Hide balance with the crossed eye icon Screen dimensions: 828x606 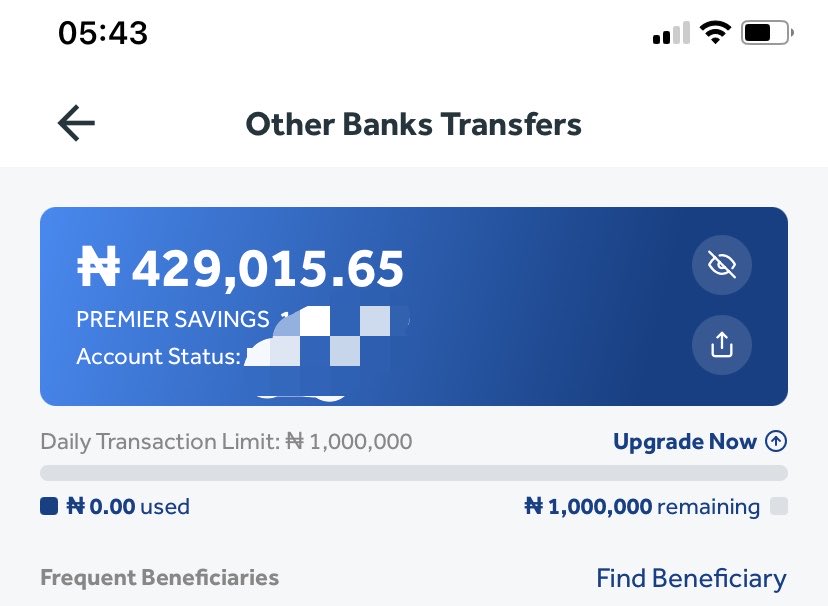pos(721,264)
